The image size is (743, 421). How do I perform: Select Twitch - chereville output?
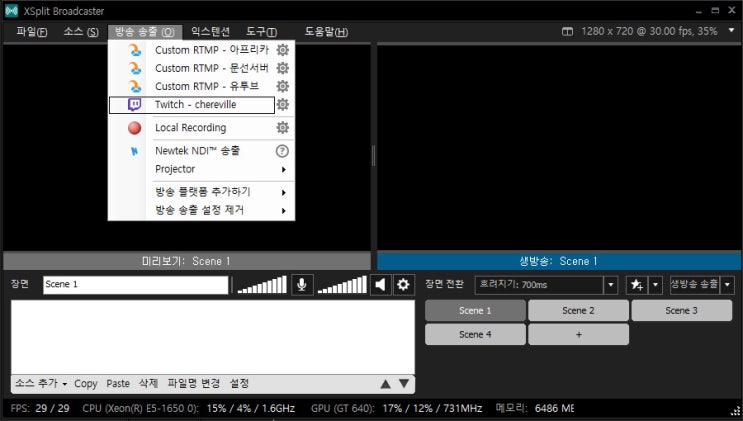click(192, 105)
